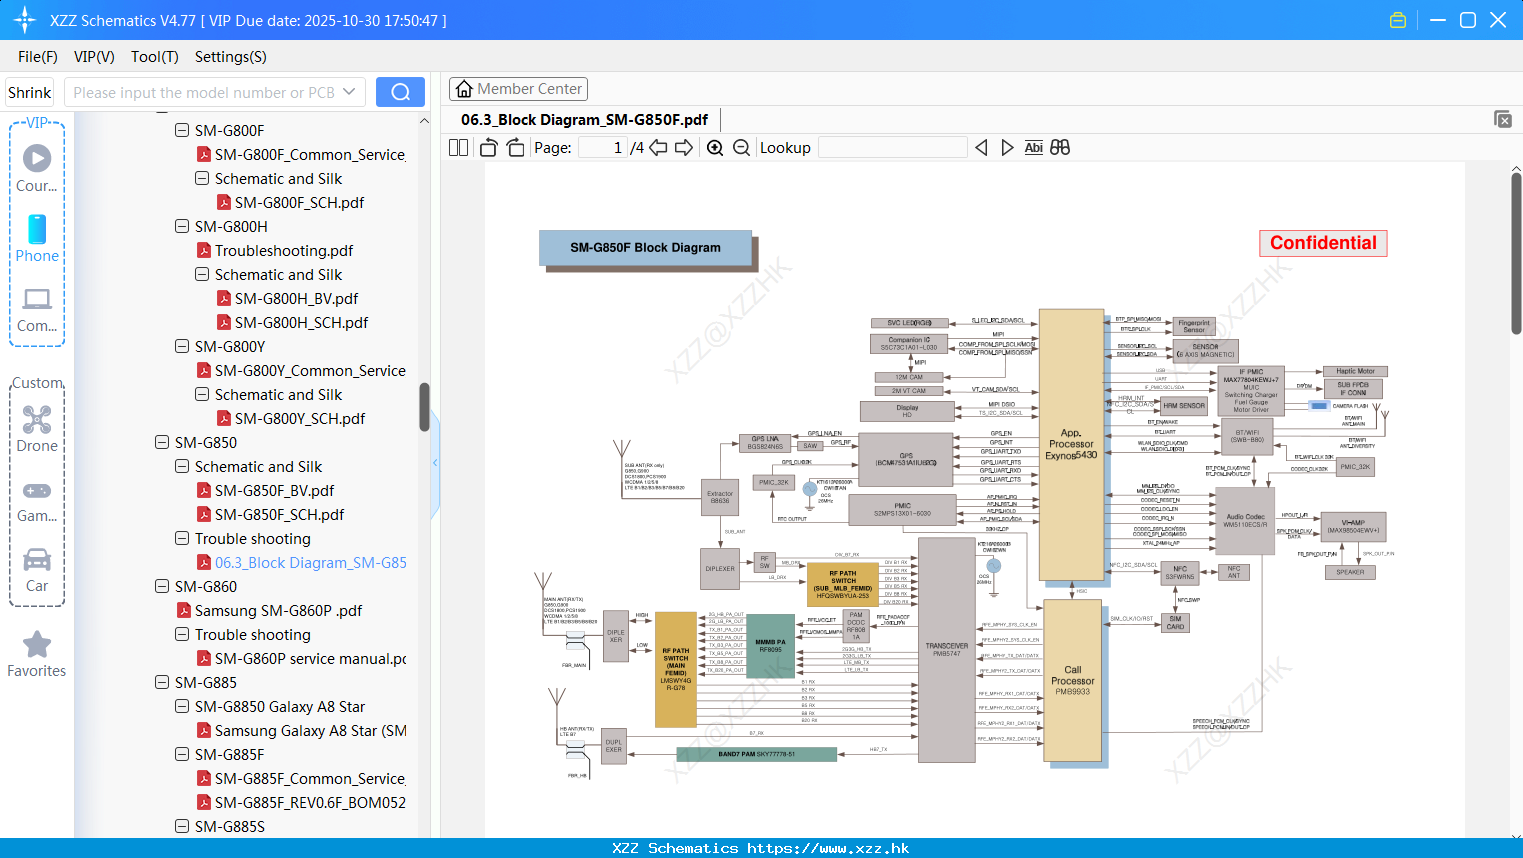Collapse the side panel splitter handle

(435, 462)
